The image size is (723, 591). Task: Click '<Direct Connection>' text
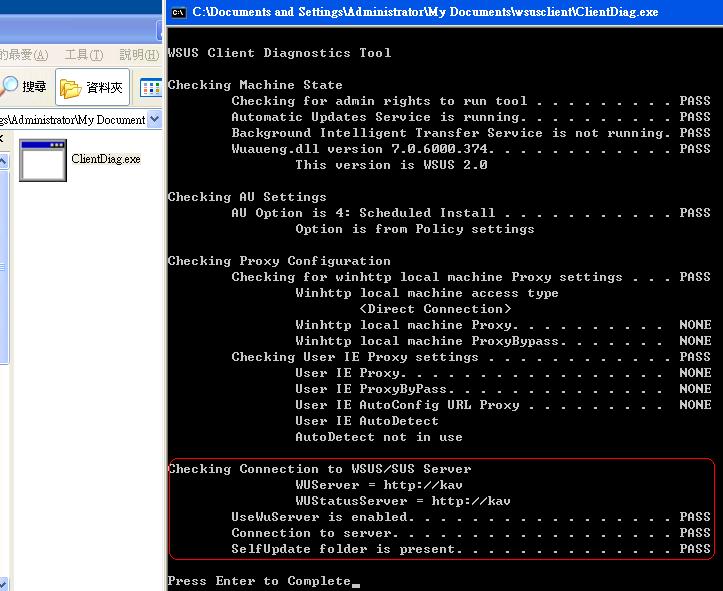[x=435, y=309]
